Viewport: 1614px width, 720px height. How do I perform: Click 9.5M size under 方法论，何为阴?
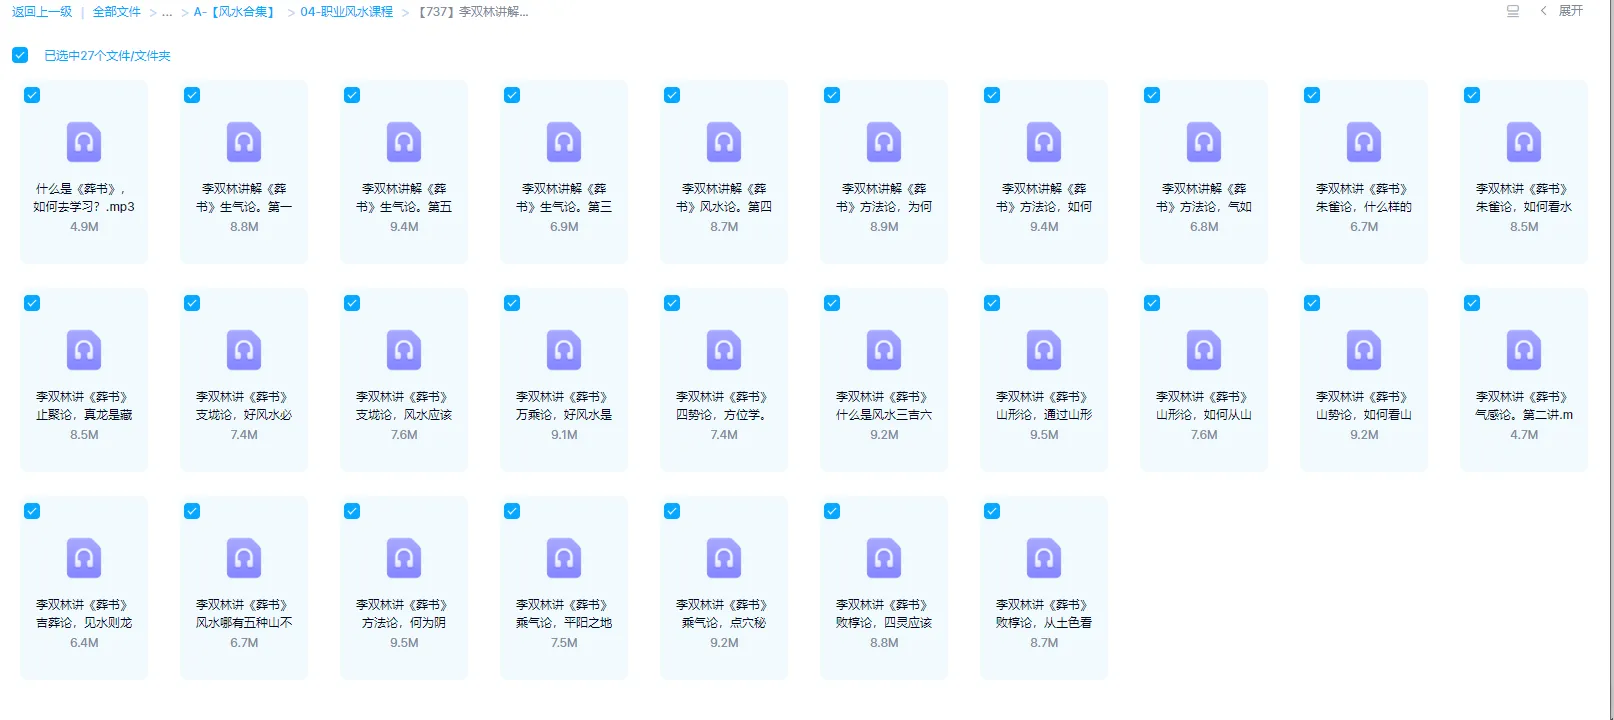[404, 643]
